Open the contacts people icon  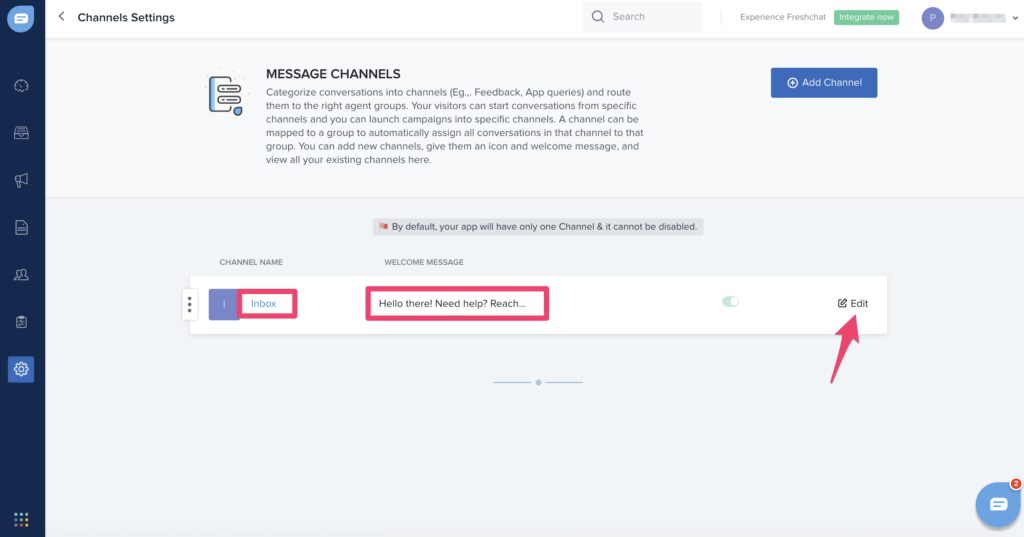point(22,274)
